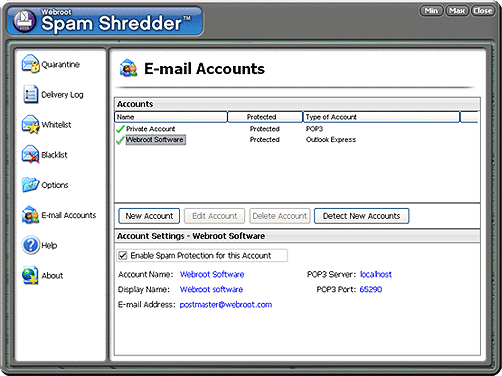Open the Options label in sidebar

tap(55, 185)
